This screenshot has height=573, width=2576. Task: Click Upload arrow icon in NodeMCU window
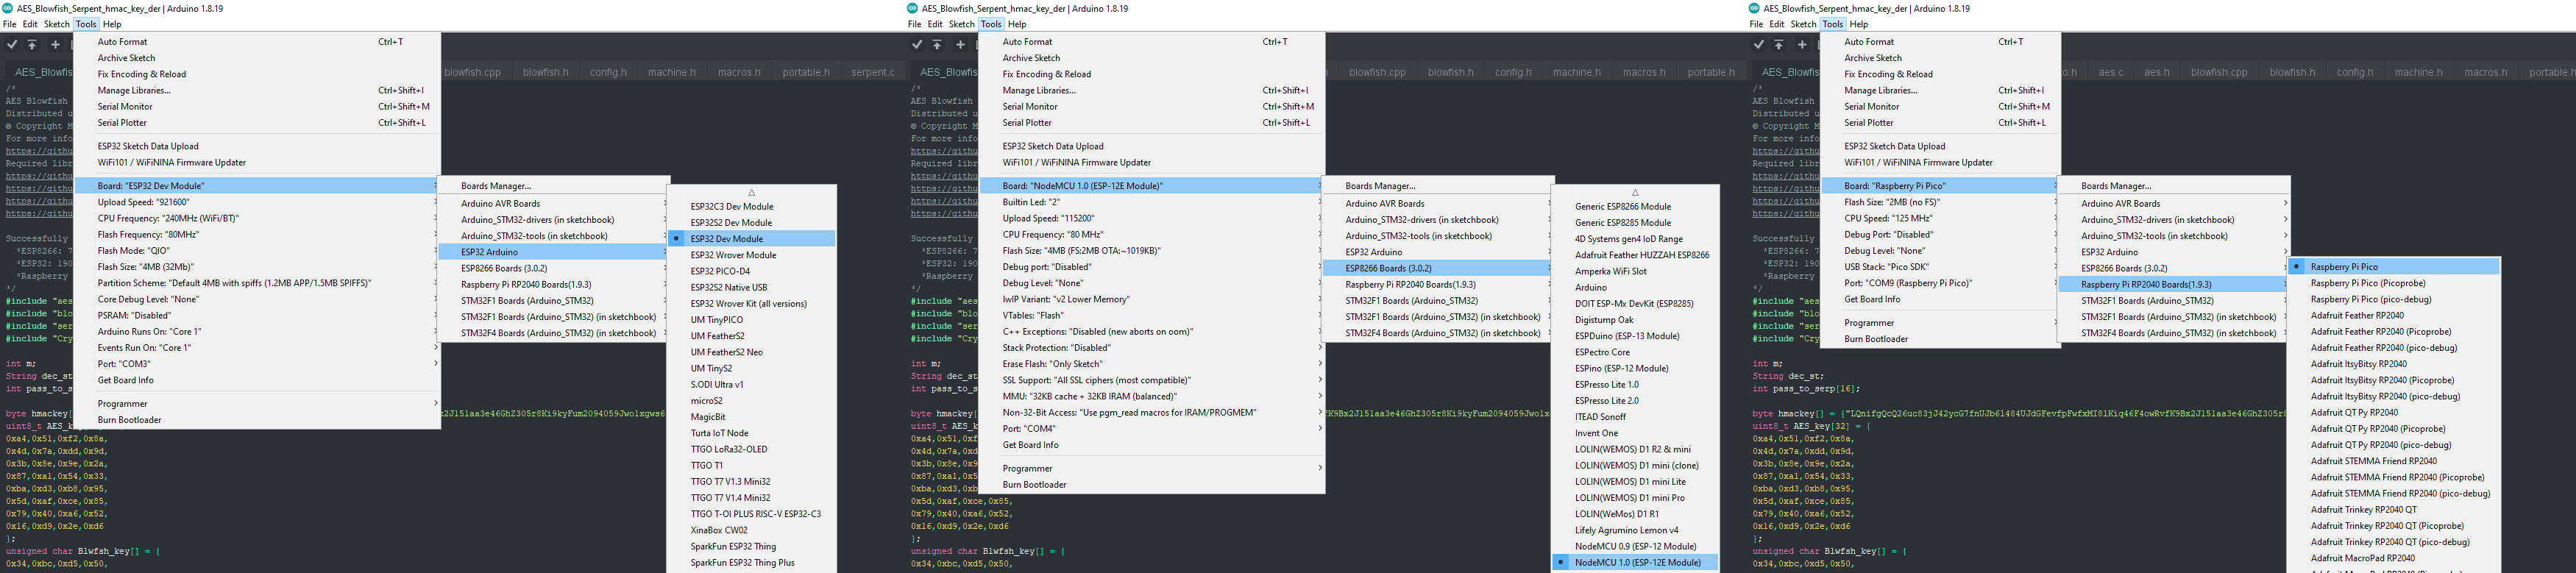click(937, 44)
